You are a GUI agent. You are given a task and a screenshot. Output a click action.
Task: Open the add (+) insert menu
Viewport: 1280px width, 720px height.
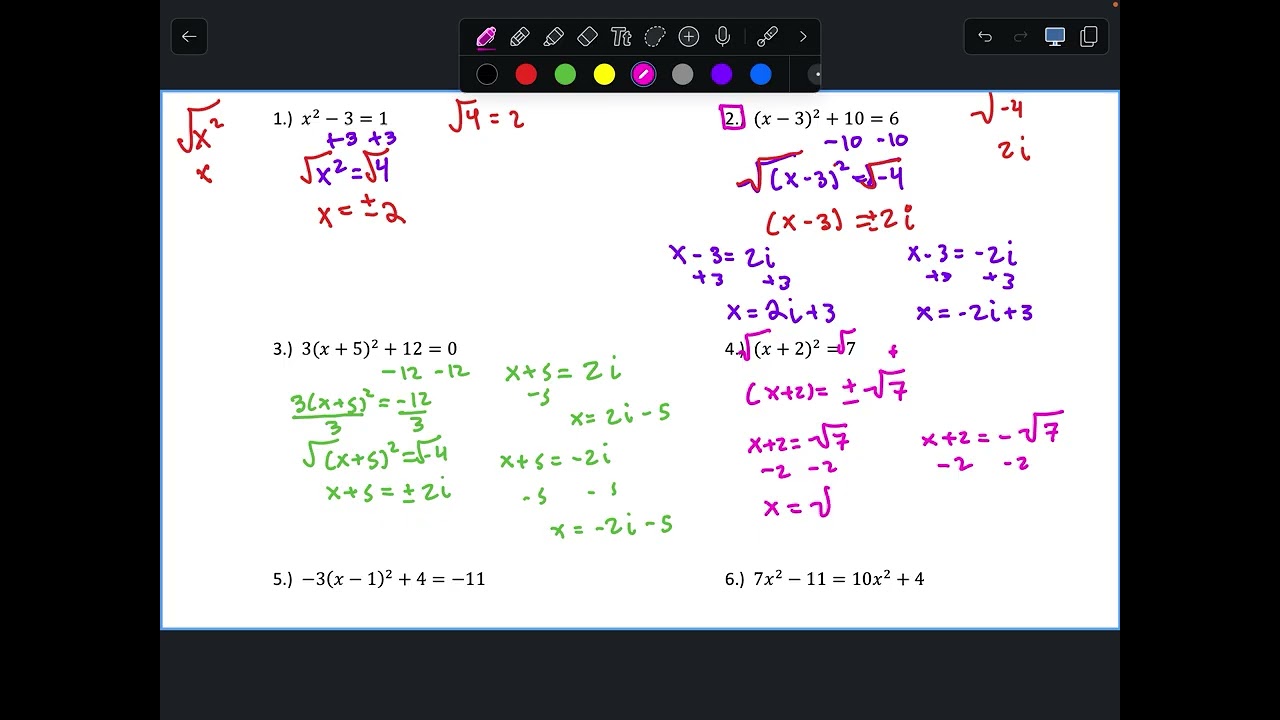tap(689, 37)
